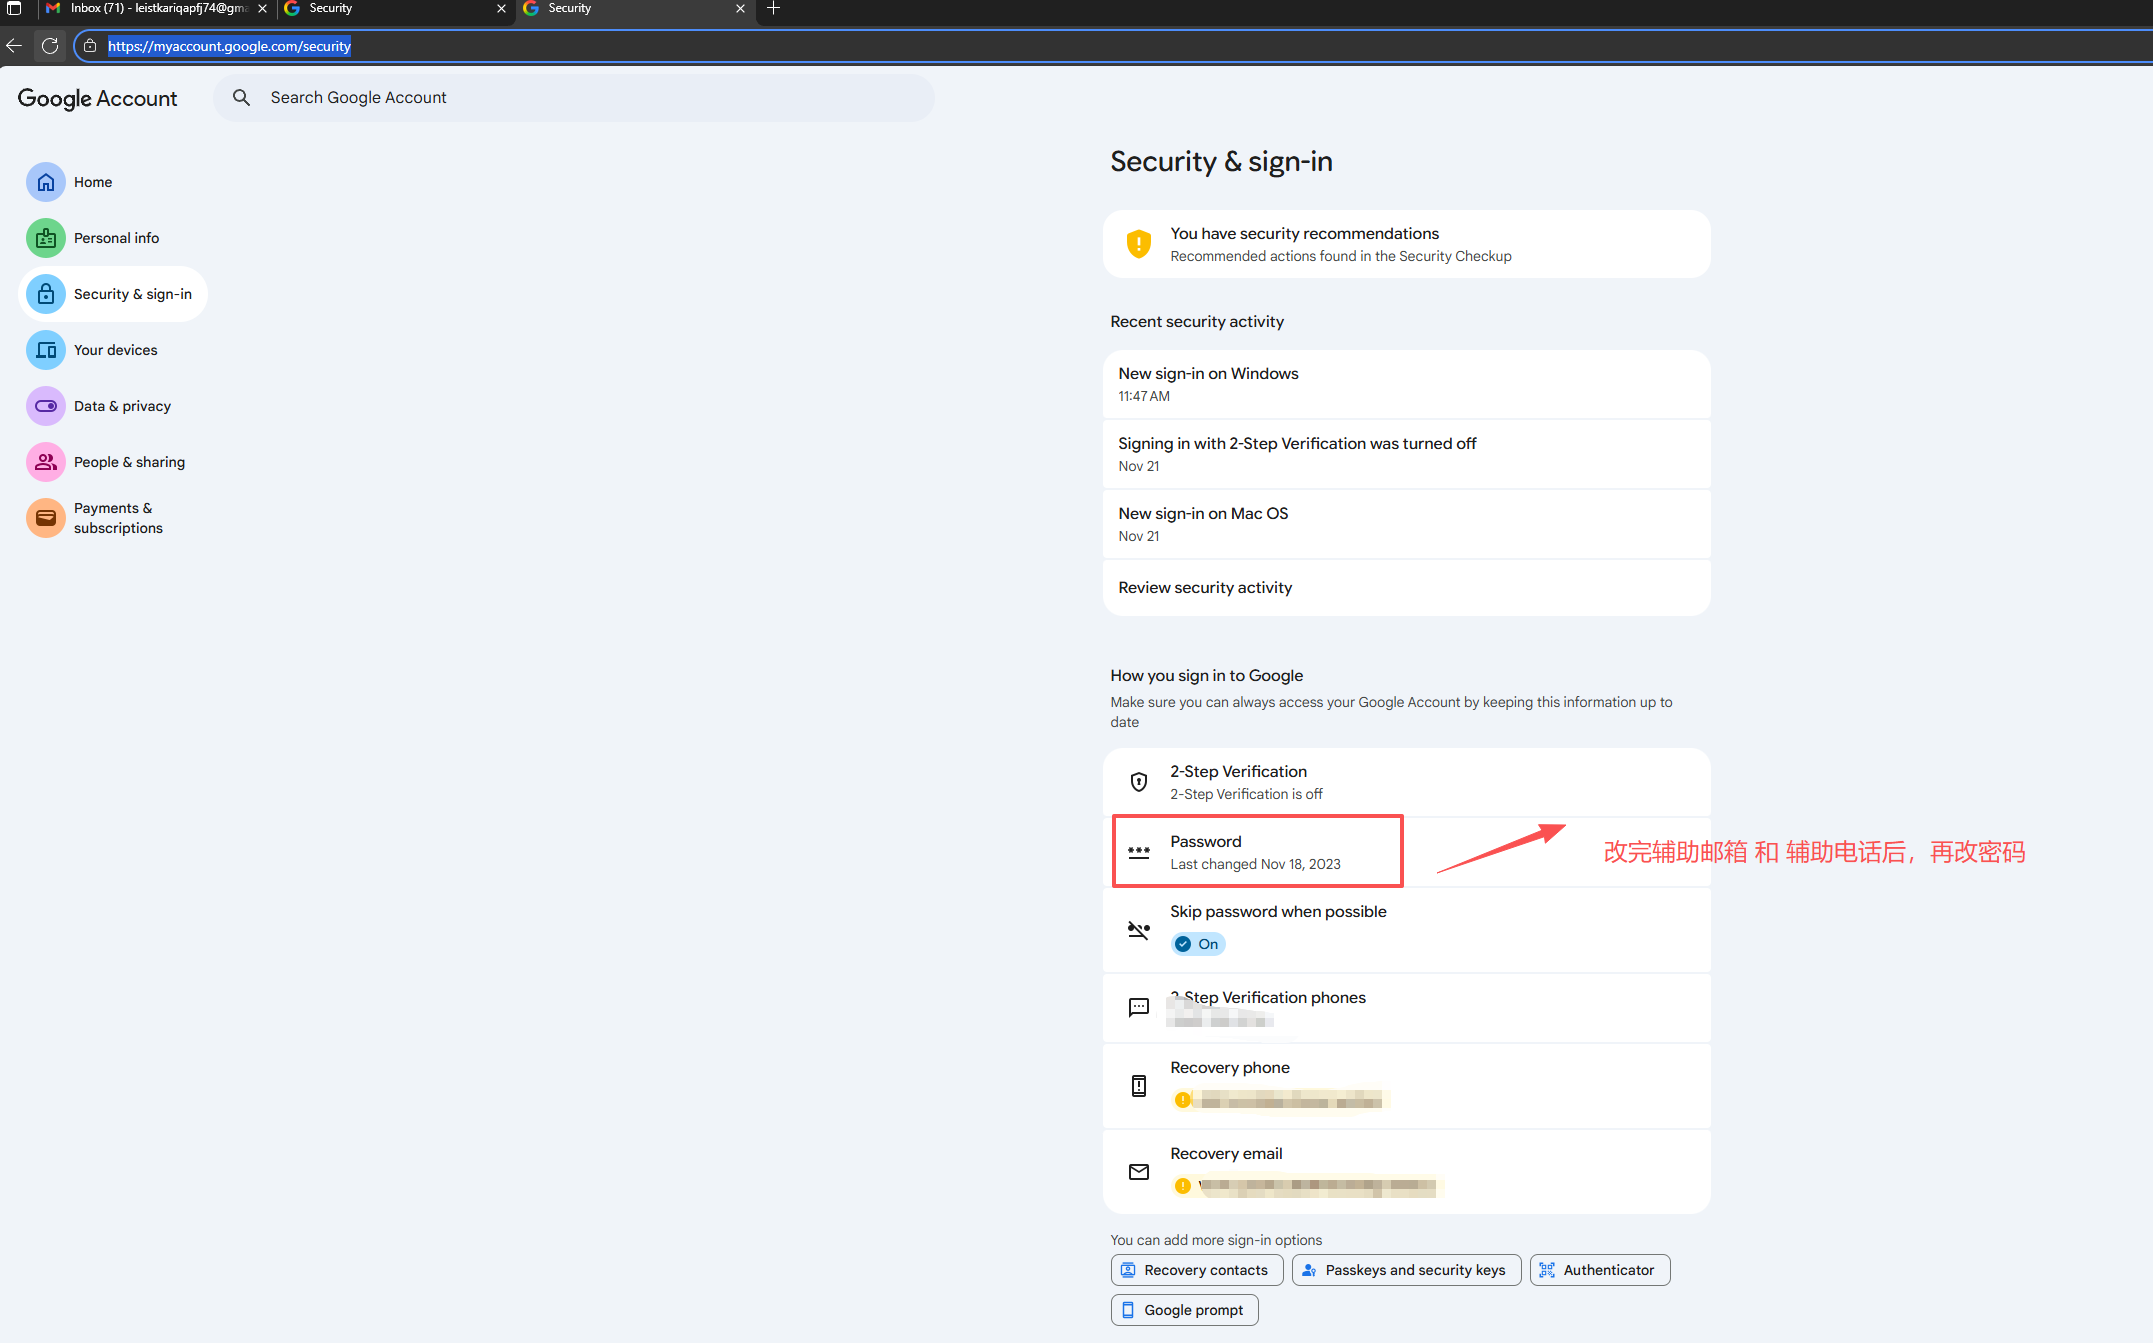Expand the Recovery email row
Viewport: 2153px width, 1343px height.
pos(1405,1170)
